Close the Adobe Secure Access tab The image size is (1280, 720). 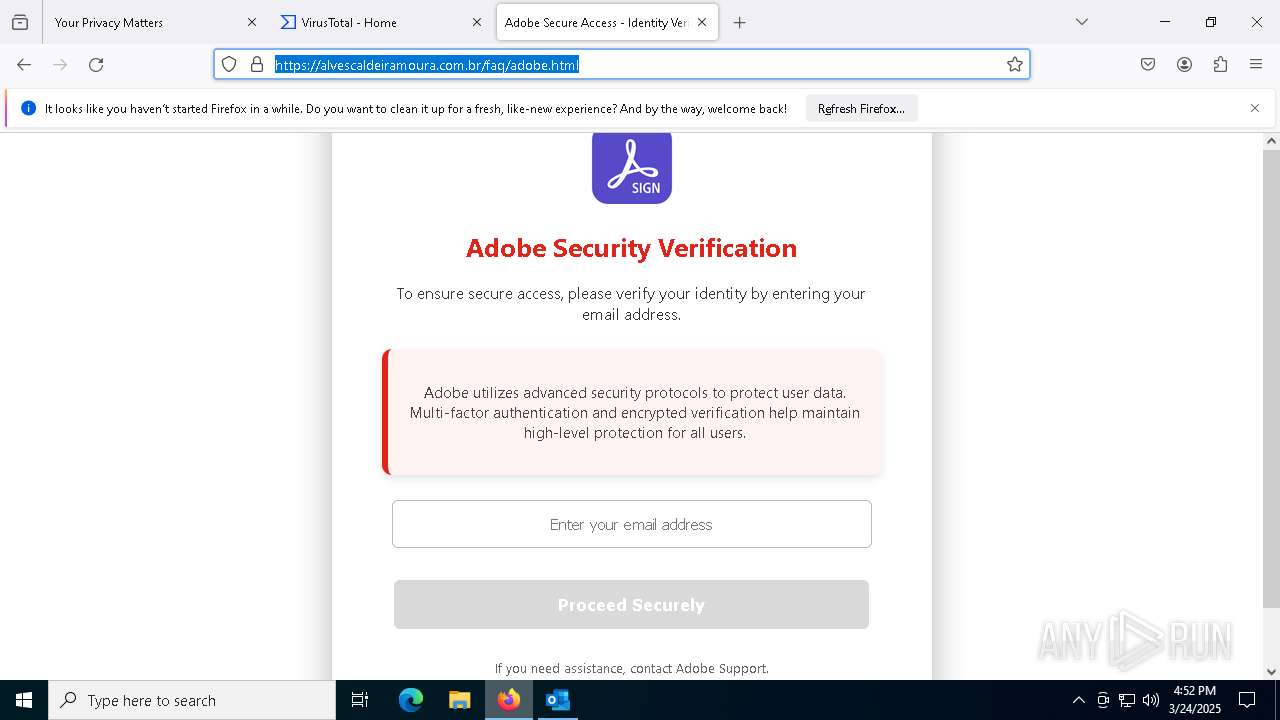click(702, 22)
